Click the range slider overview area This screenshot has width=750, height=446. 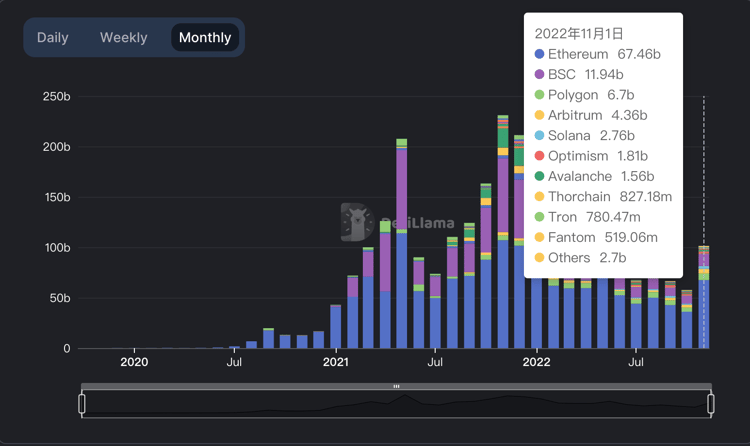(x=397, y=403)
